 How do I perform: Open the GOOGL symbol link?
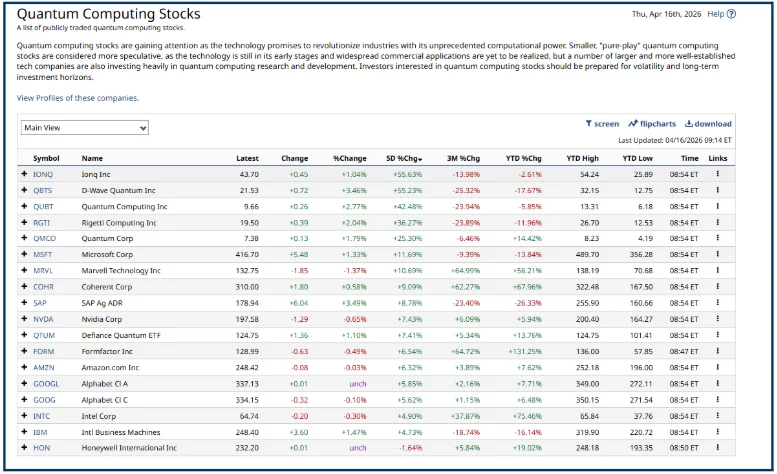[x=46, y=384]
